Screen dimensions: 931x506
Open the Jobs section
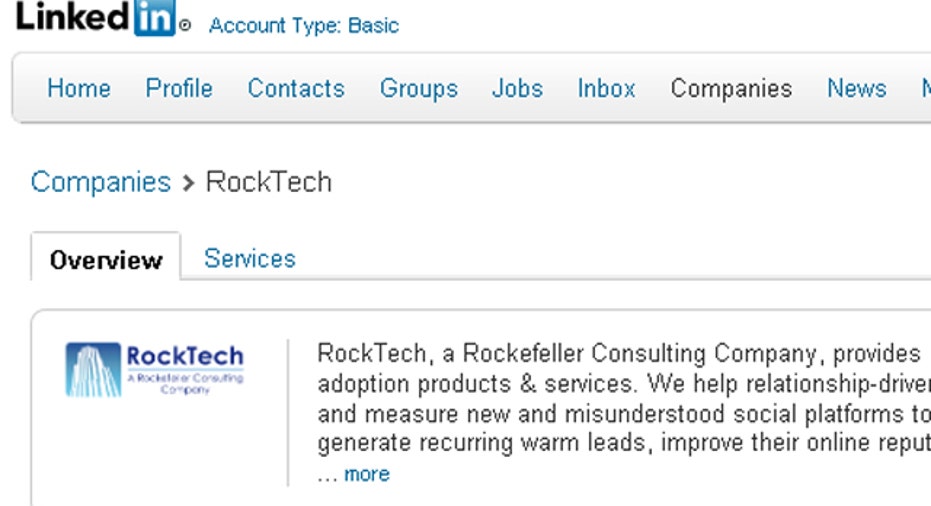[518, 88]
